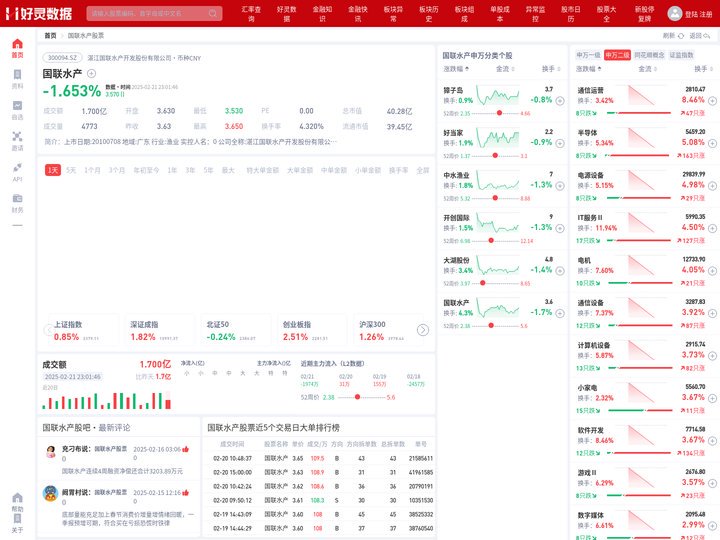The image size is (720, 540).
Task: Sort stock list by 金流
Action: point(505,69)
